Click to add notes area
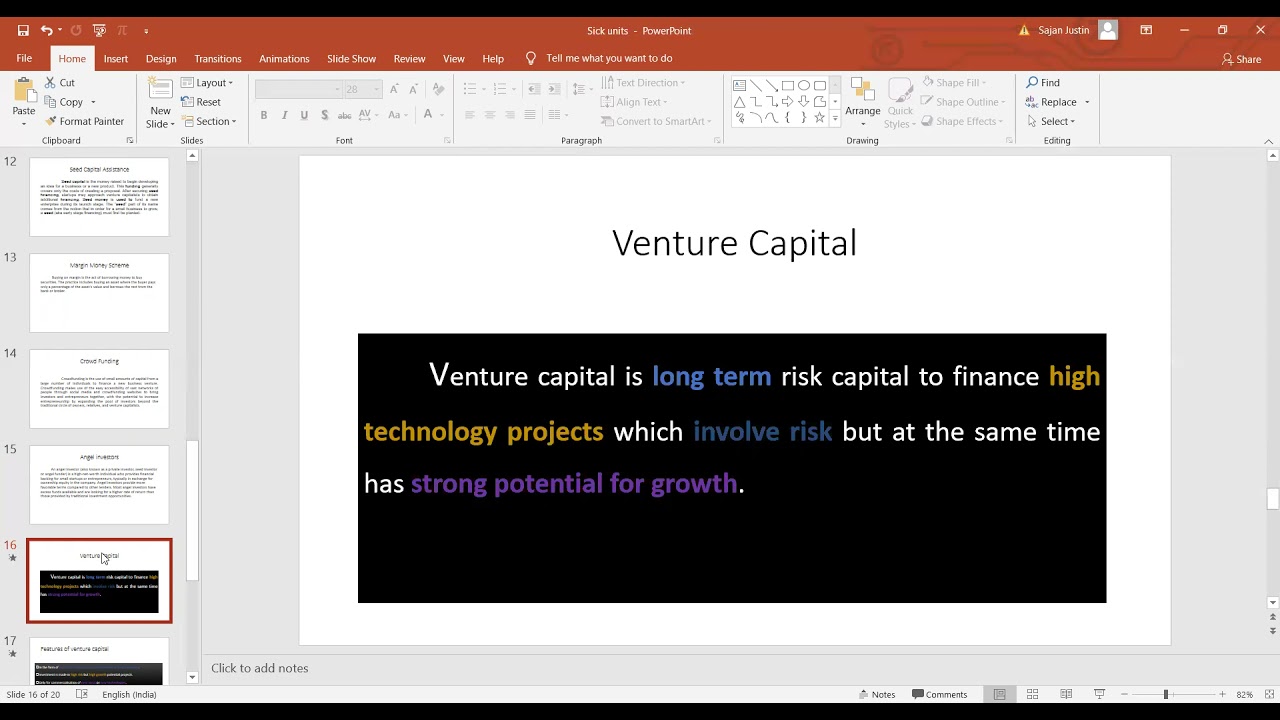The height and width of the screenshot is (720, 1280). click(x=260, y=668)
